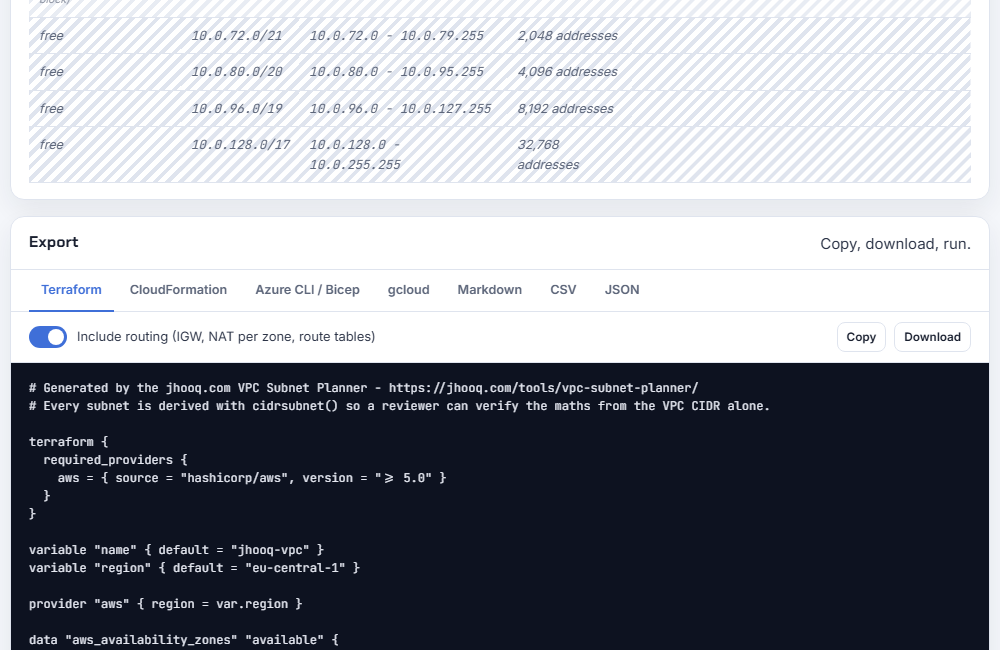This screenshot has height=650, width=1000.
Task: Click the provider "aws" code line
Action: click(166, 604)
